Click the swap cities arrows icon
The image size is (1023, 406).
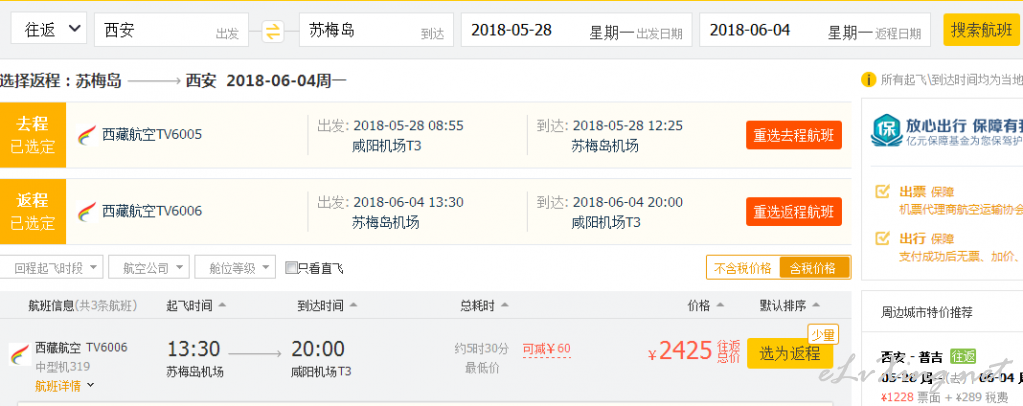(x=273, y=31)
